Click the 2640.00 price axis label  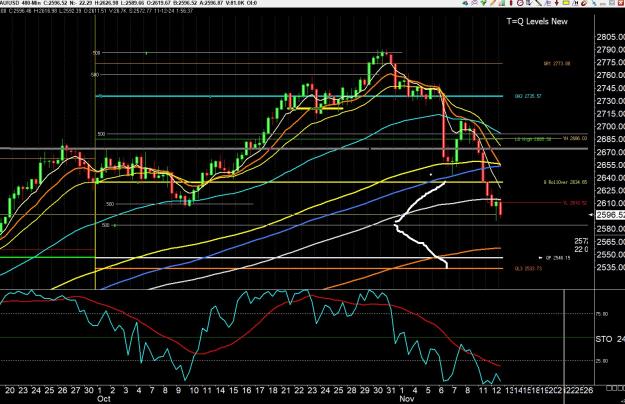tap(611, 178)
